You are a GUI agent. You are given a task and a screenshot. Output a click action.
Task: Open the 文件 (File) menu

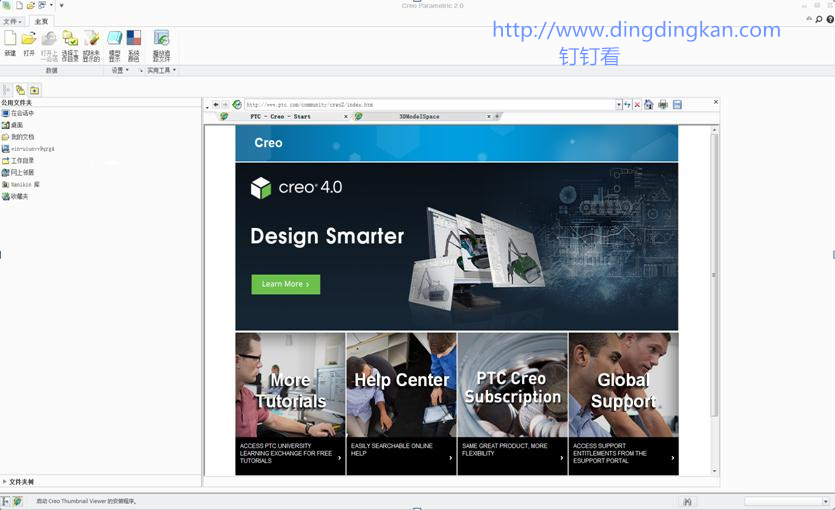tap(12, 21)
